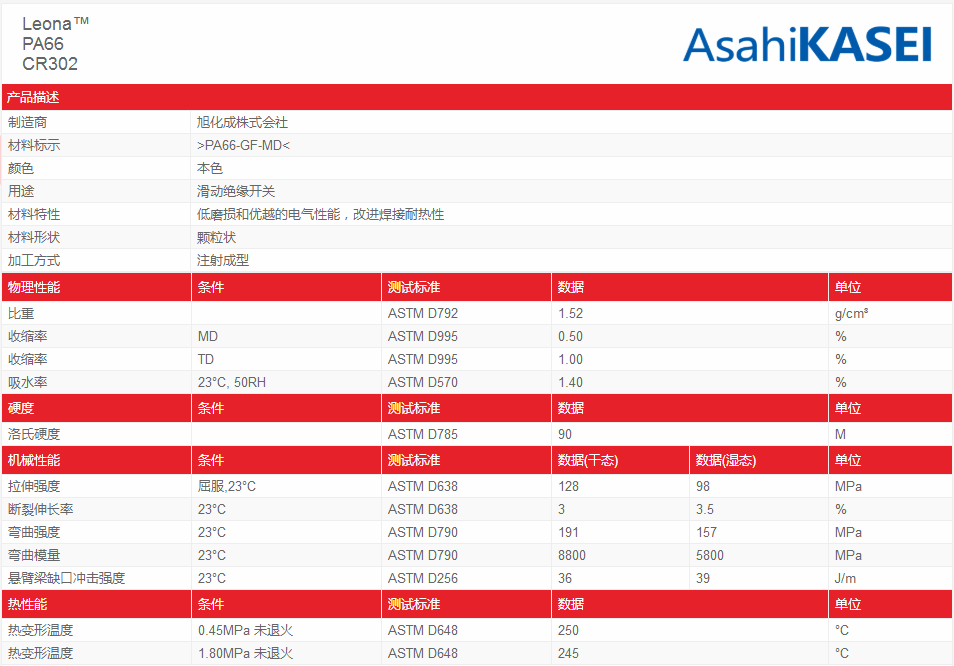Select the hardness unit "M"

(840, 434)
